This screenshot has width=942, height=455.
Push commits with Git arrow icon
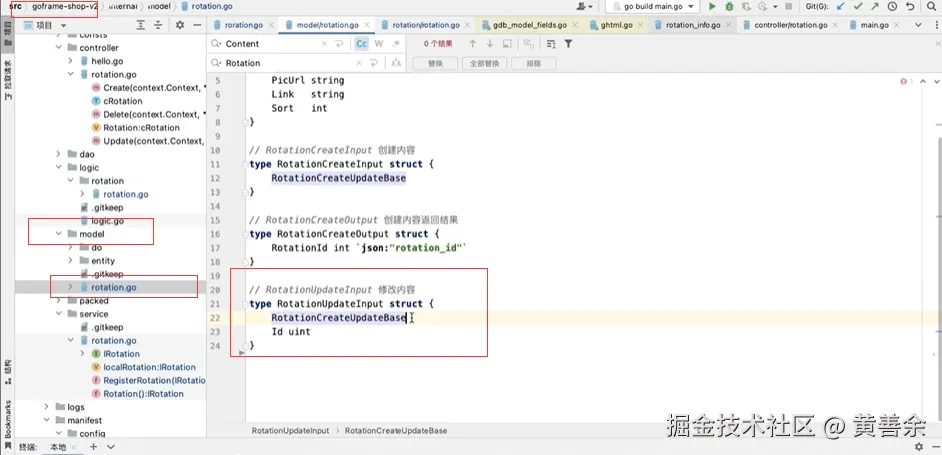point(875,6)
